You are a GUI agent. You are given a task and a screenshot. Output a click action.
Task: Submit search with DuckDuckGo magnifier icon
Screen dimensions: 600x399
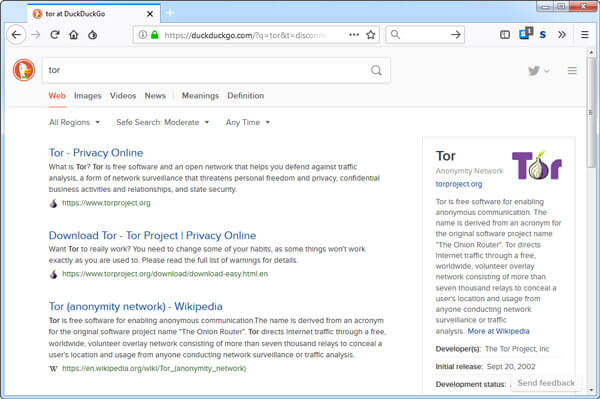376,70
